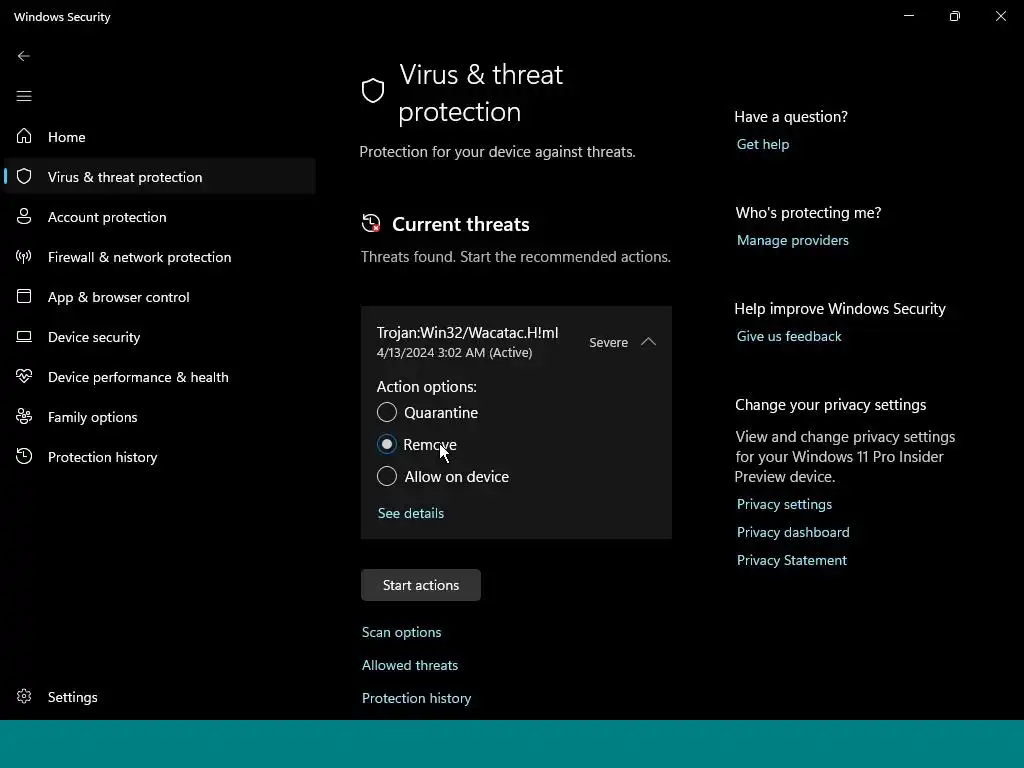Close the Windows Security window
Viewport: 1024px width, 768px height.
1000,16
